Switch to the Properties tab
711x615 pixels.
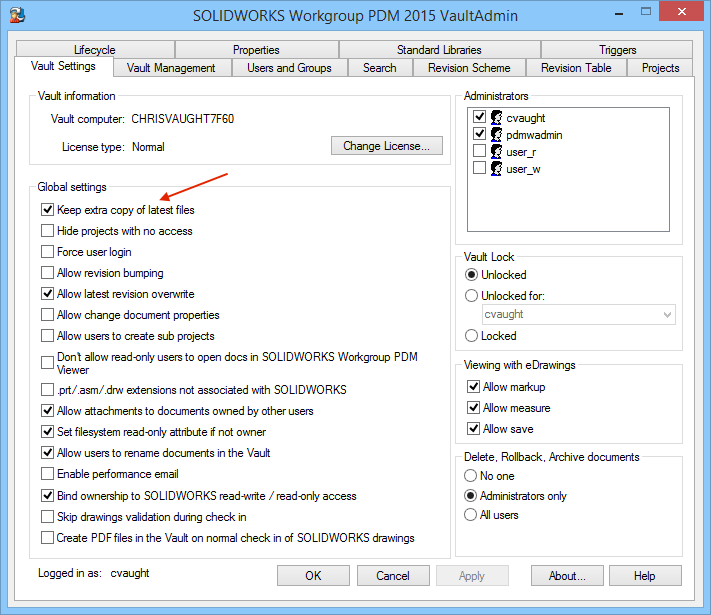click(x=257, y=49)
